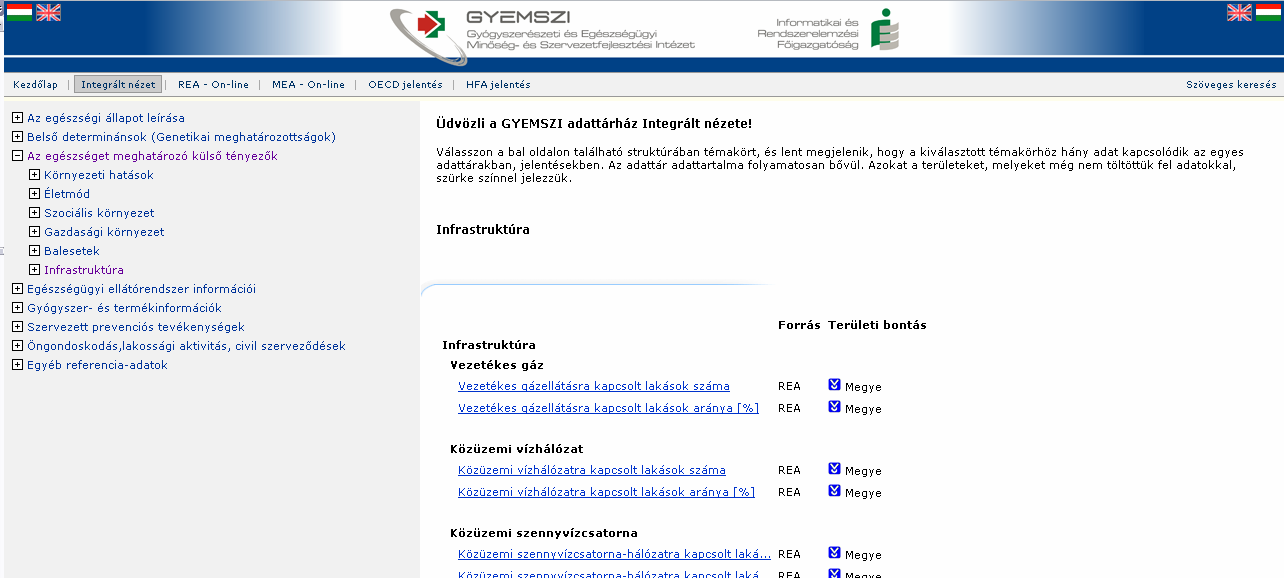Select Környezeti hatások tree label
1284x578 pixels.
click(99, 175)
